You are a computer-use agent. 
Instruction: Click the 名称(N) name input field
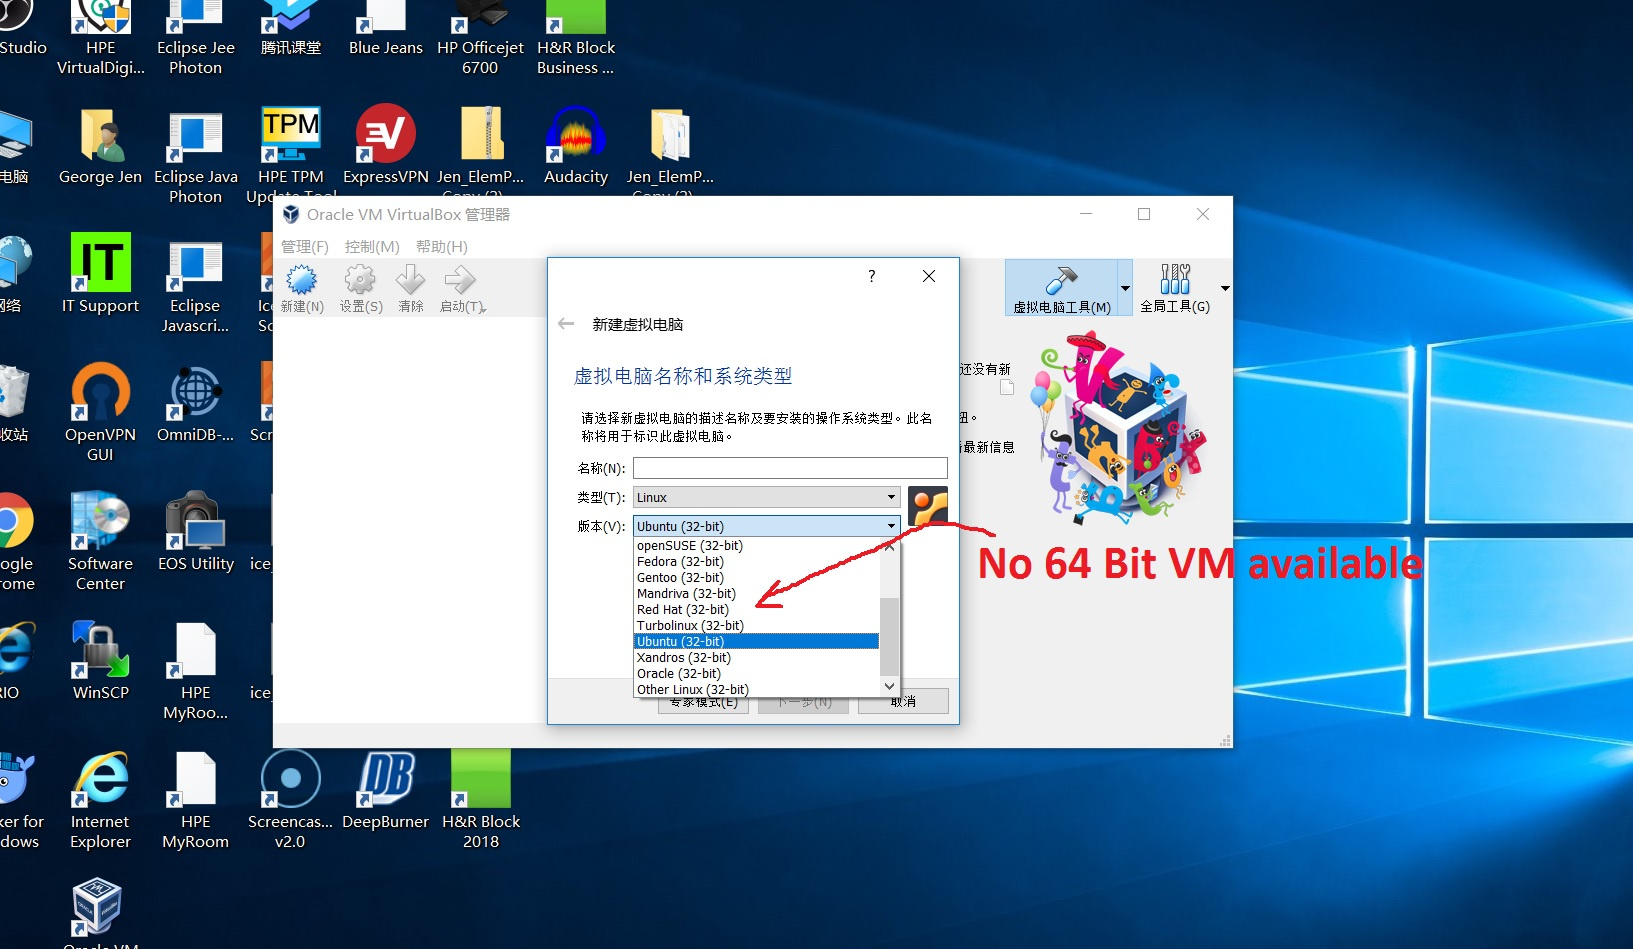click(790, 468)
